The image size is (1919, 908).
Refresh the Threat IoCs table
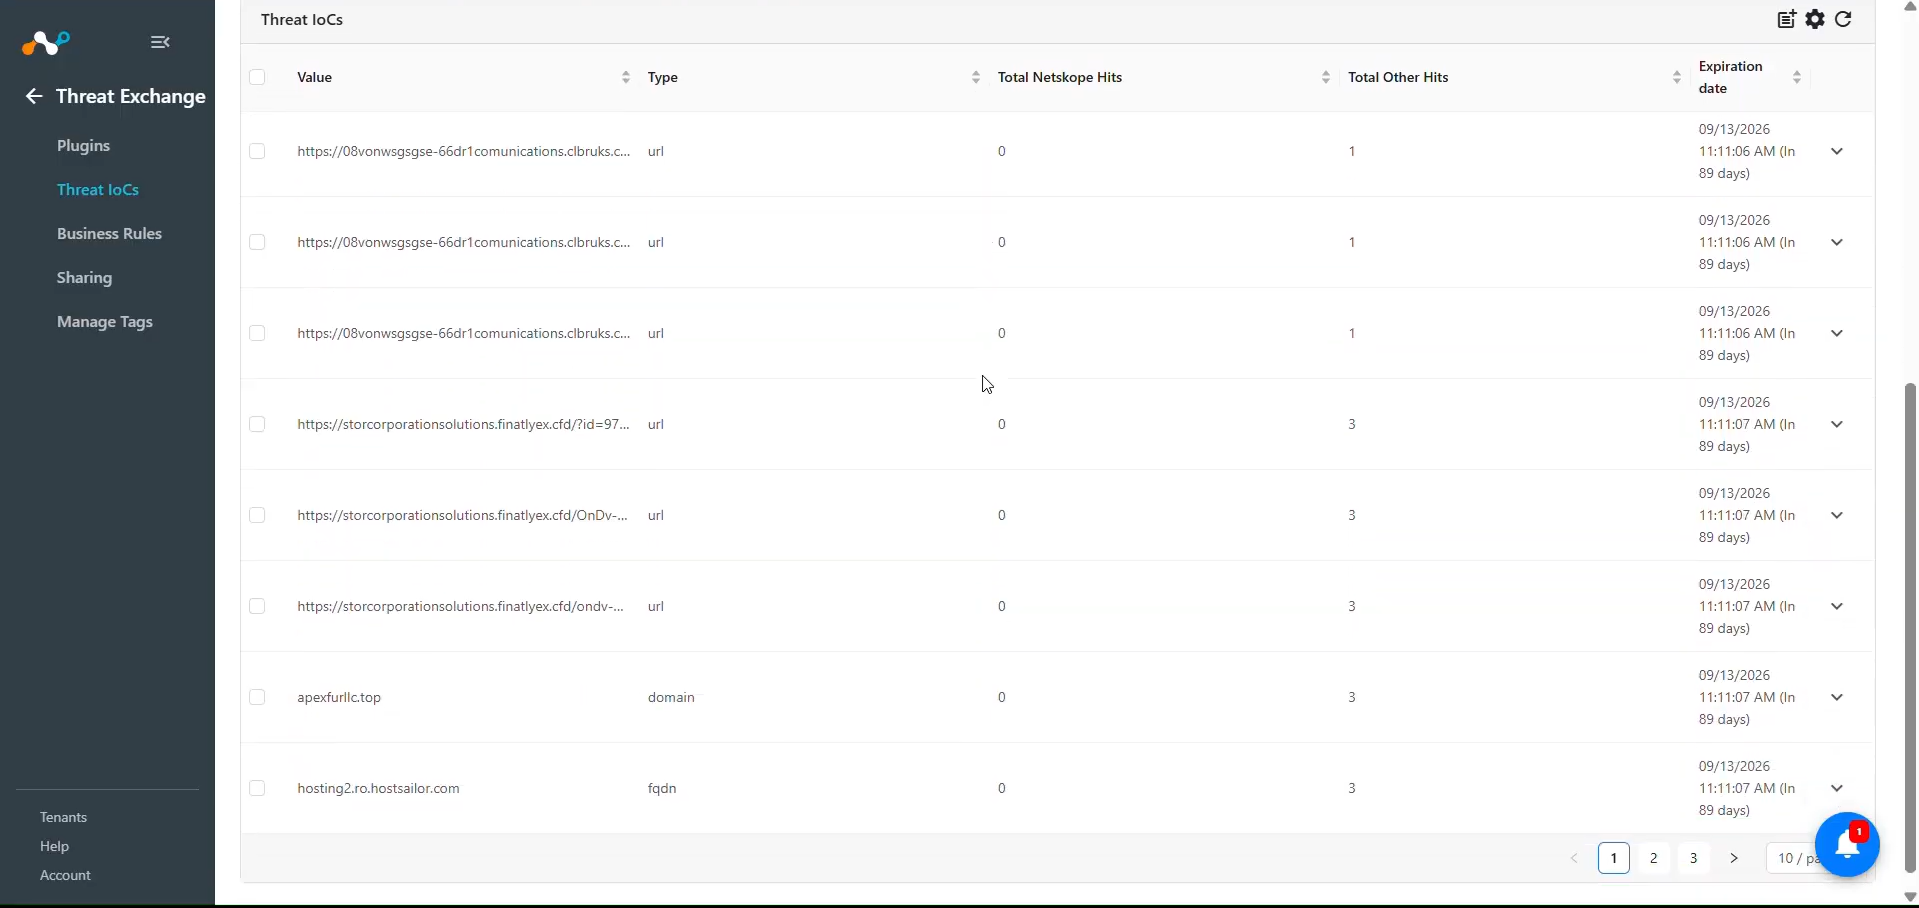pyautogui.click(x=1844, y=19)
